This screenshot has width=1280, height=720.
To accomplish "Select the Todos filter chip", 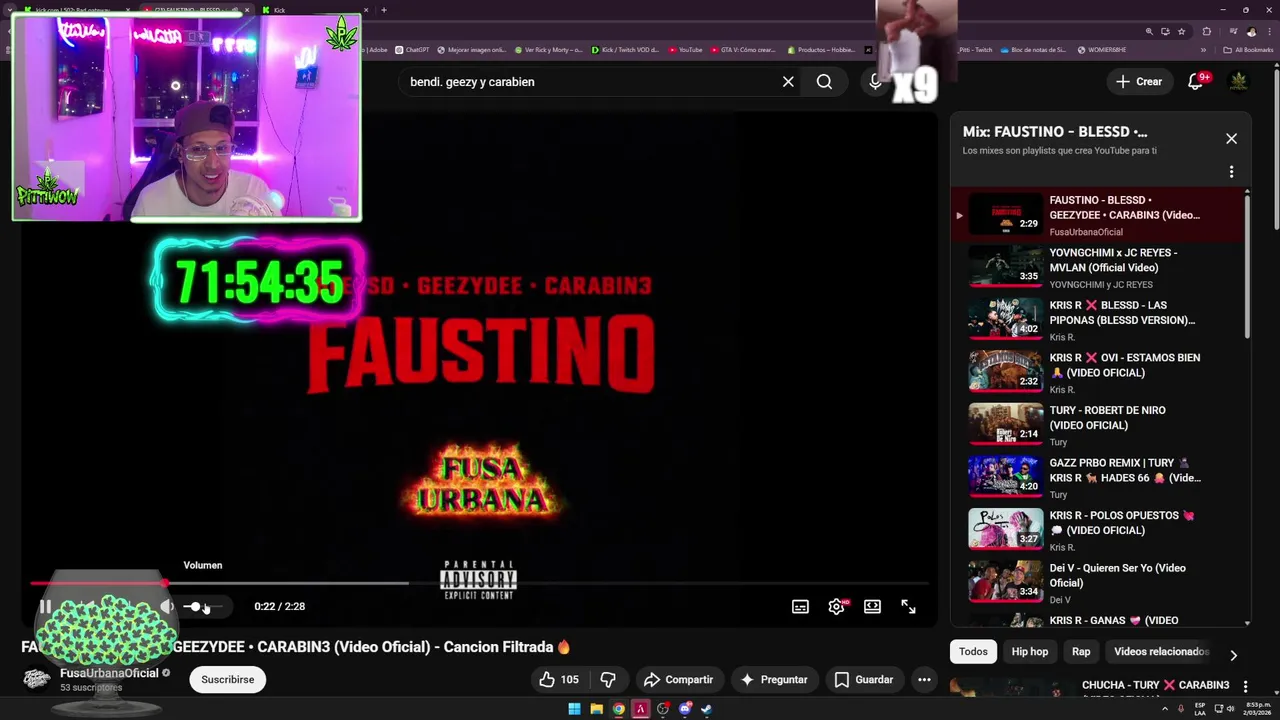I will pyautogui.click(x=973, y=652).
